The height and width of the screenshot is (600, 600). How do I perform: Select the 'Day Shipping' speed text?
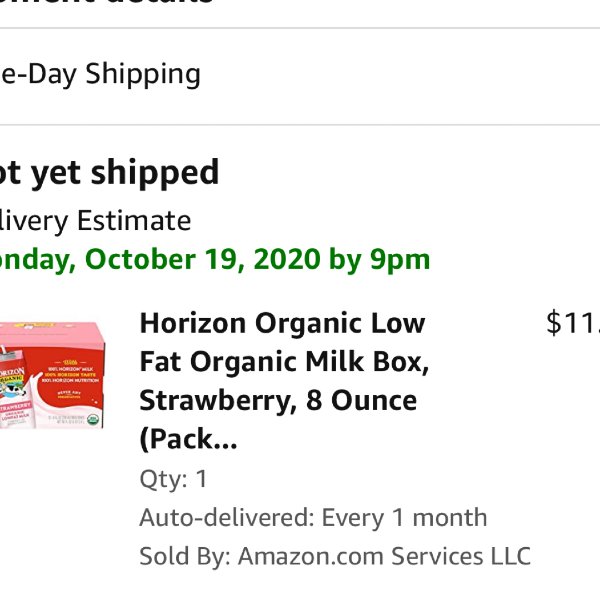click(x=114, y=75)
